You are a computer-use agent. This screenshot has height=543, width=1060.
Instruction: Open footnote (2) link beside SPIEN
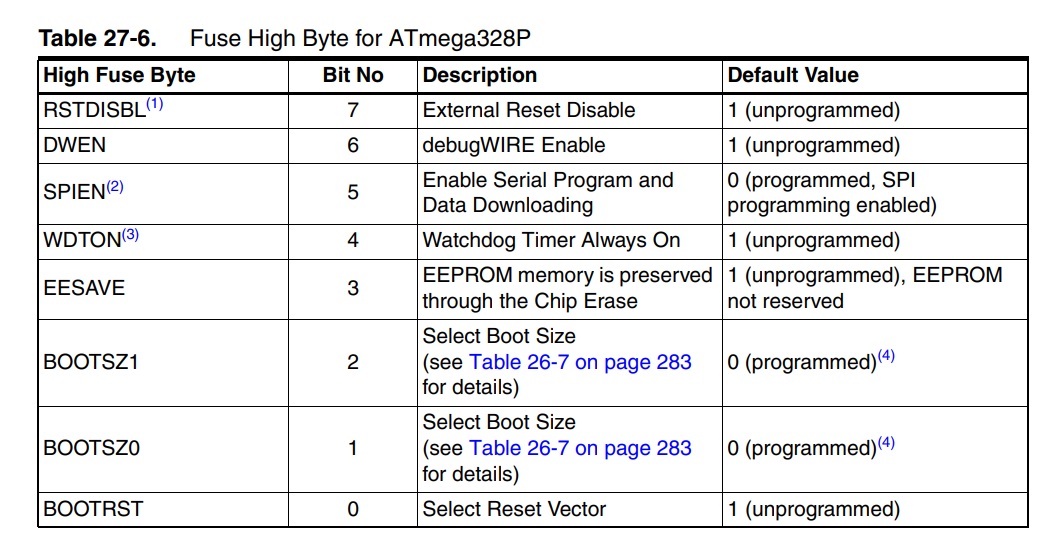pos(115,186)
